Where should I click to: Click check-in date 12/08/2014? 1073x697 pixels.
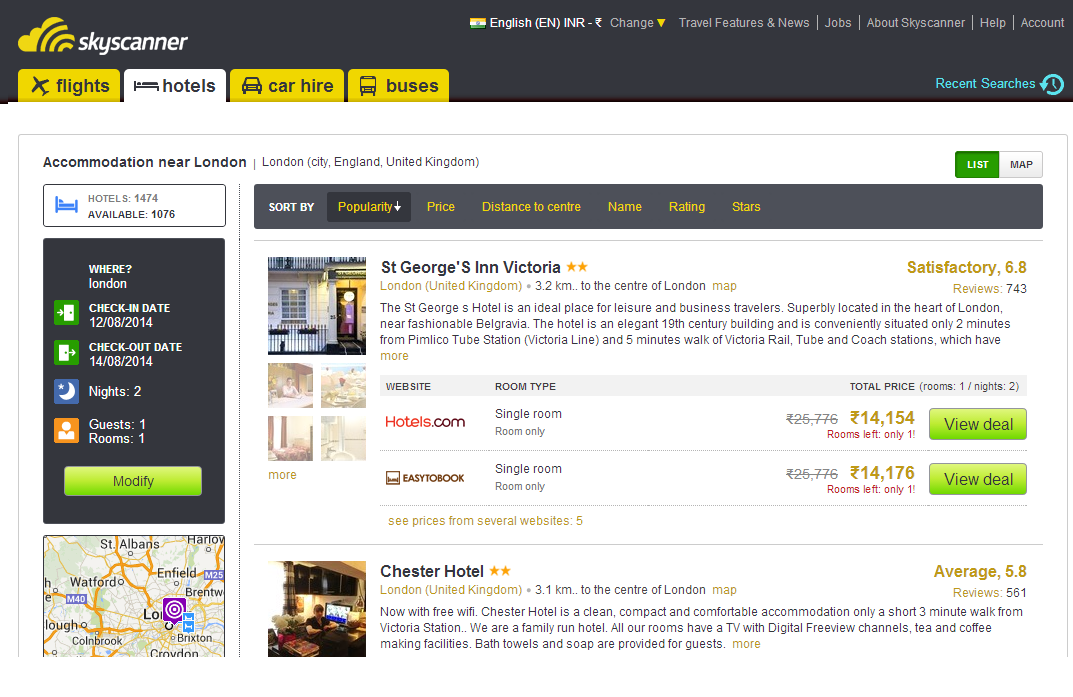click(x=121, y=322)
